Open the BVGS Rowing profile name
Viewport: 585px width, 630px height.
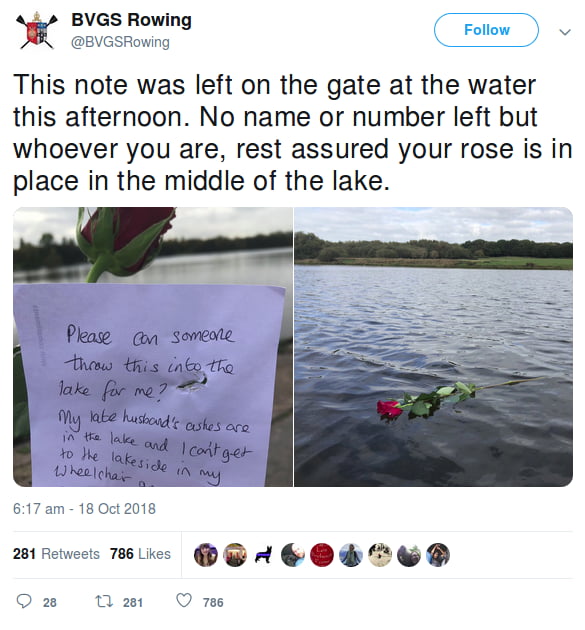coord(131,20)
